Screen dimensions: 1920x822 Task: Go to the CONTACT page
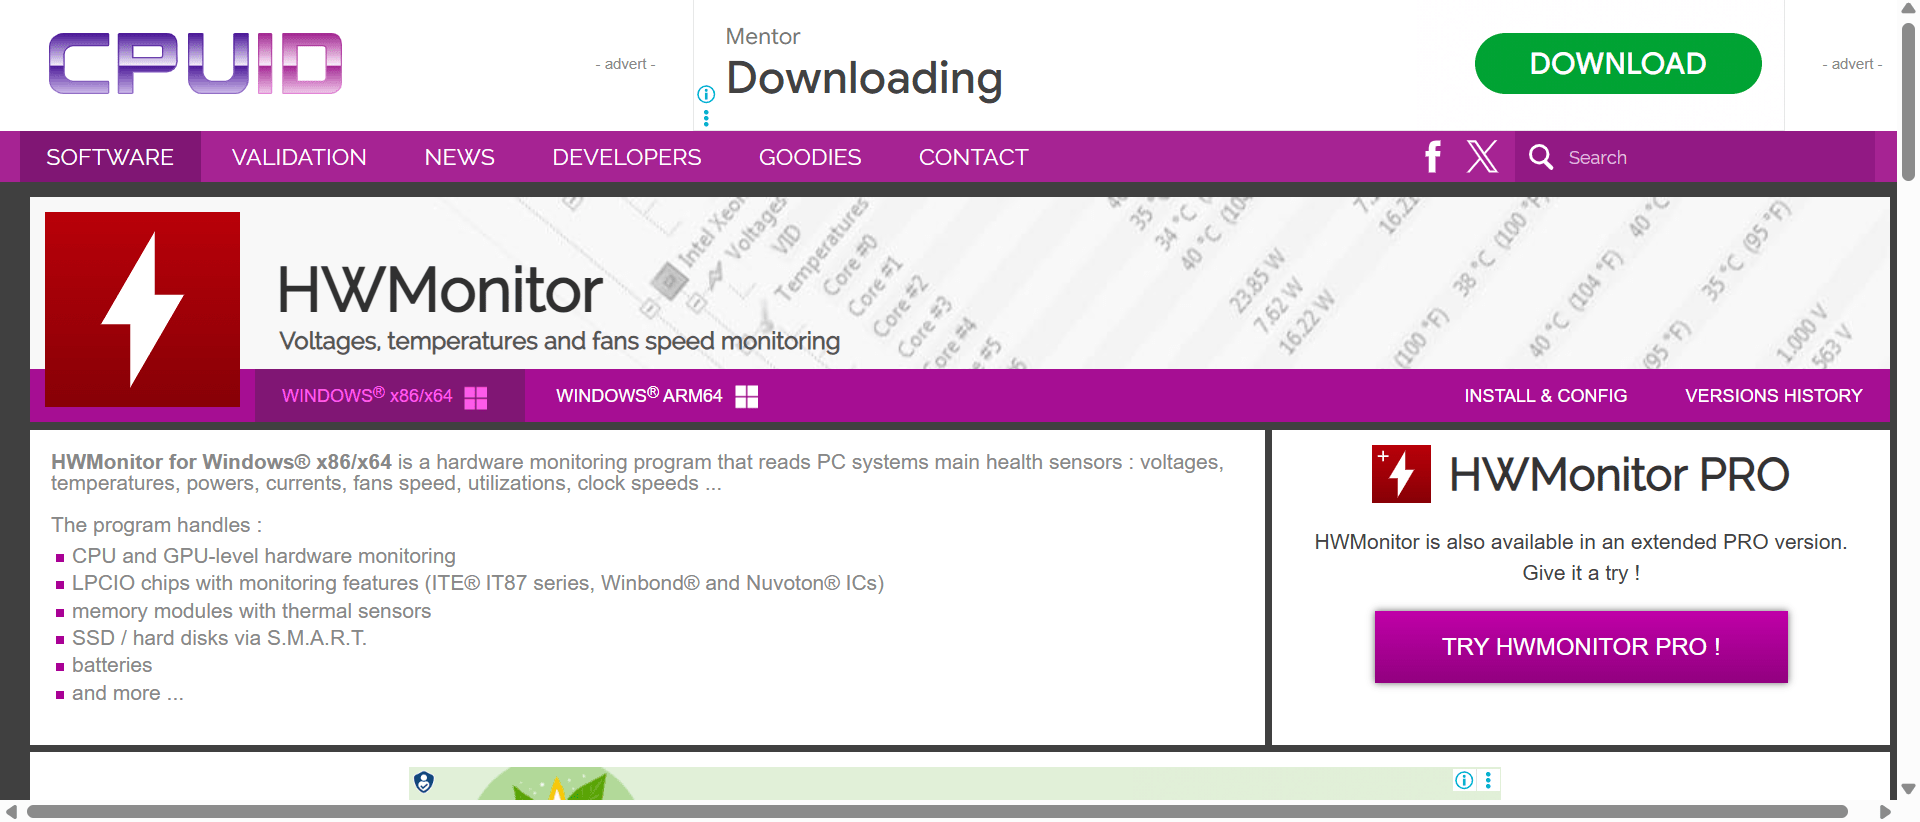(x=973, y=157)
